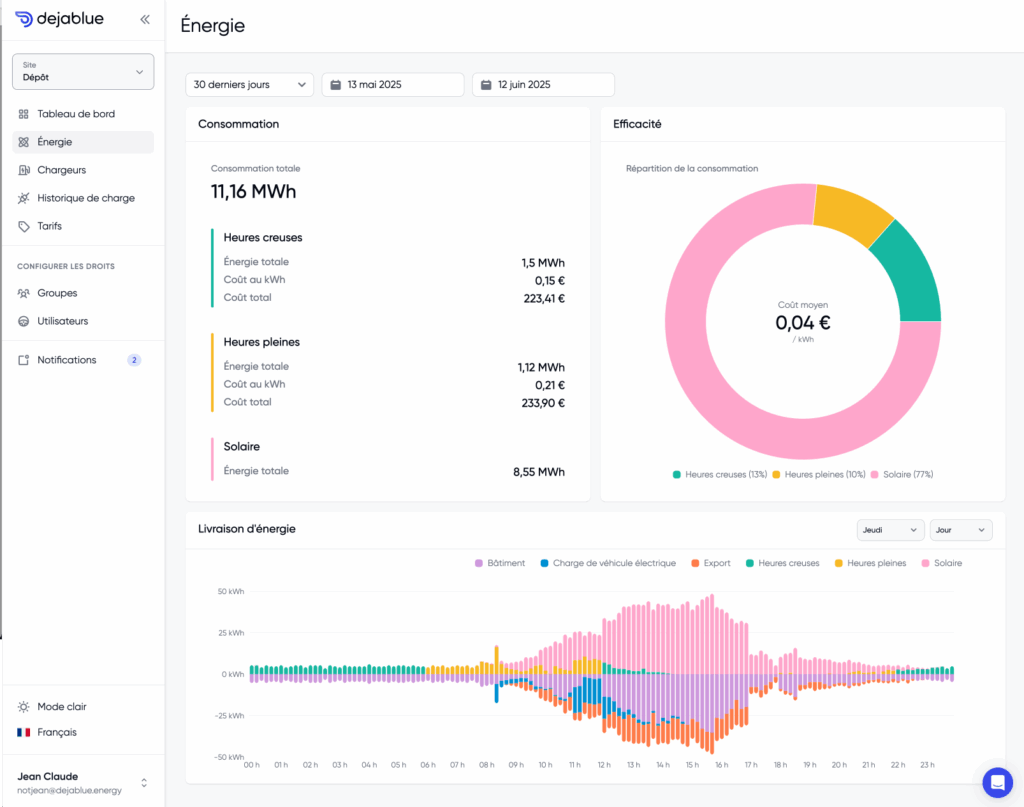Screen dimensions: 1024x807
Task: Click the green Heures creuses donut segment
Action: click(x=909, y=274)
